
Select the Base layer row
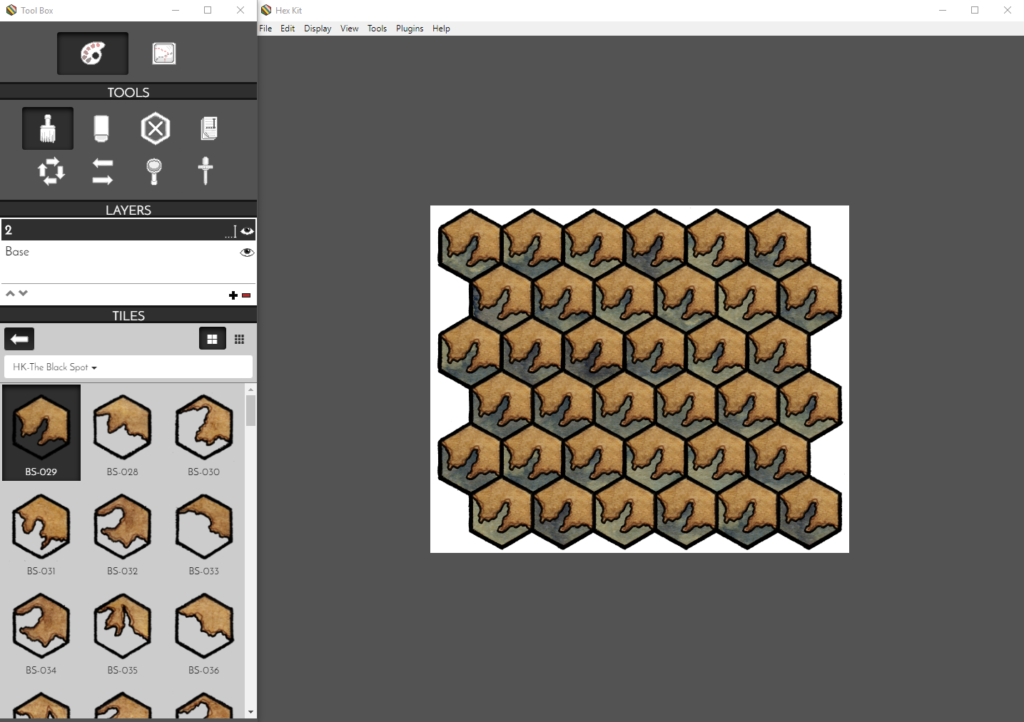[128, 252]
